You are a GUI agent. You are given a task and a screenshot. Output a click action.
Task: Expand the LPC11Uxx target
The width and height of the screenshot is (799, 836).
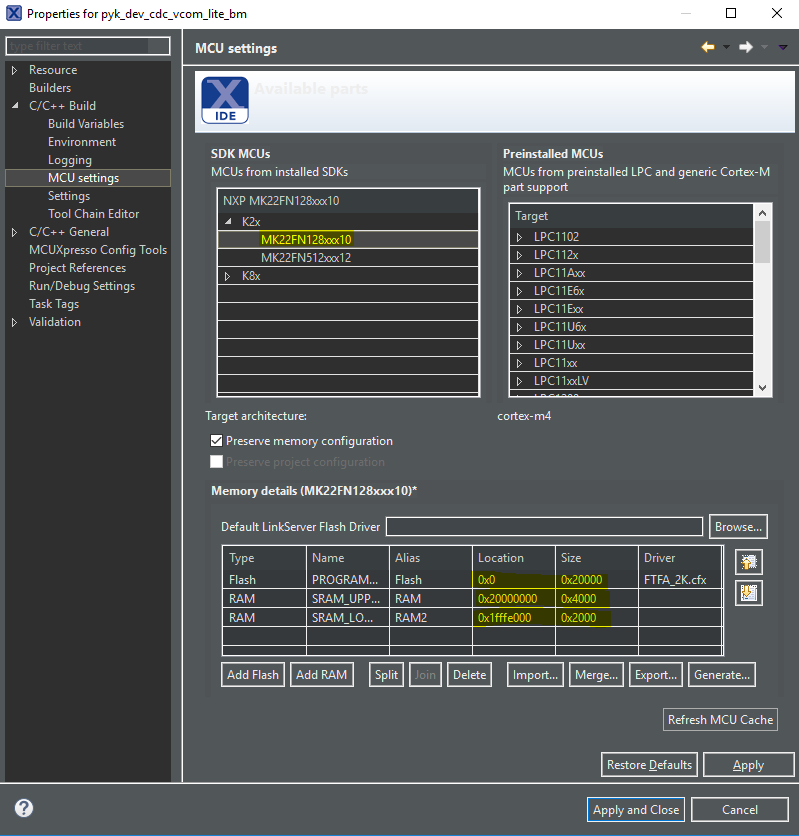520,345
